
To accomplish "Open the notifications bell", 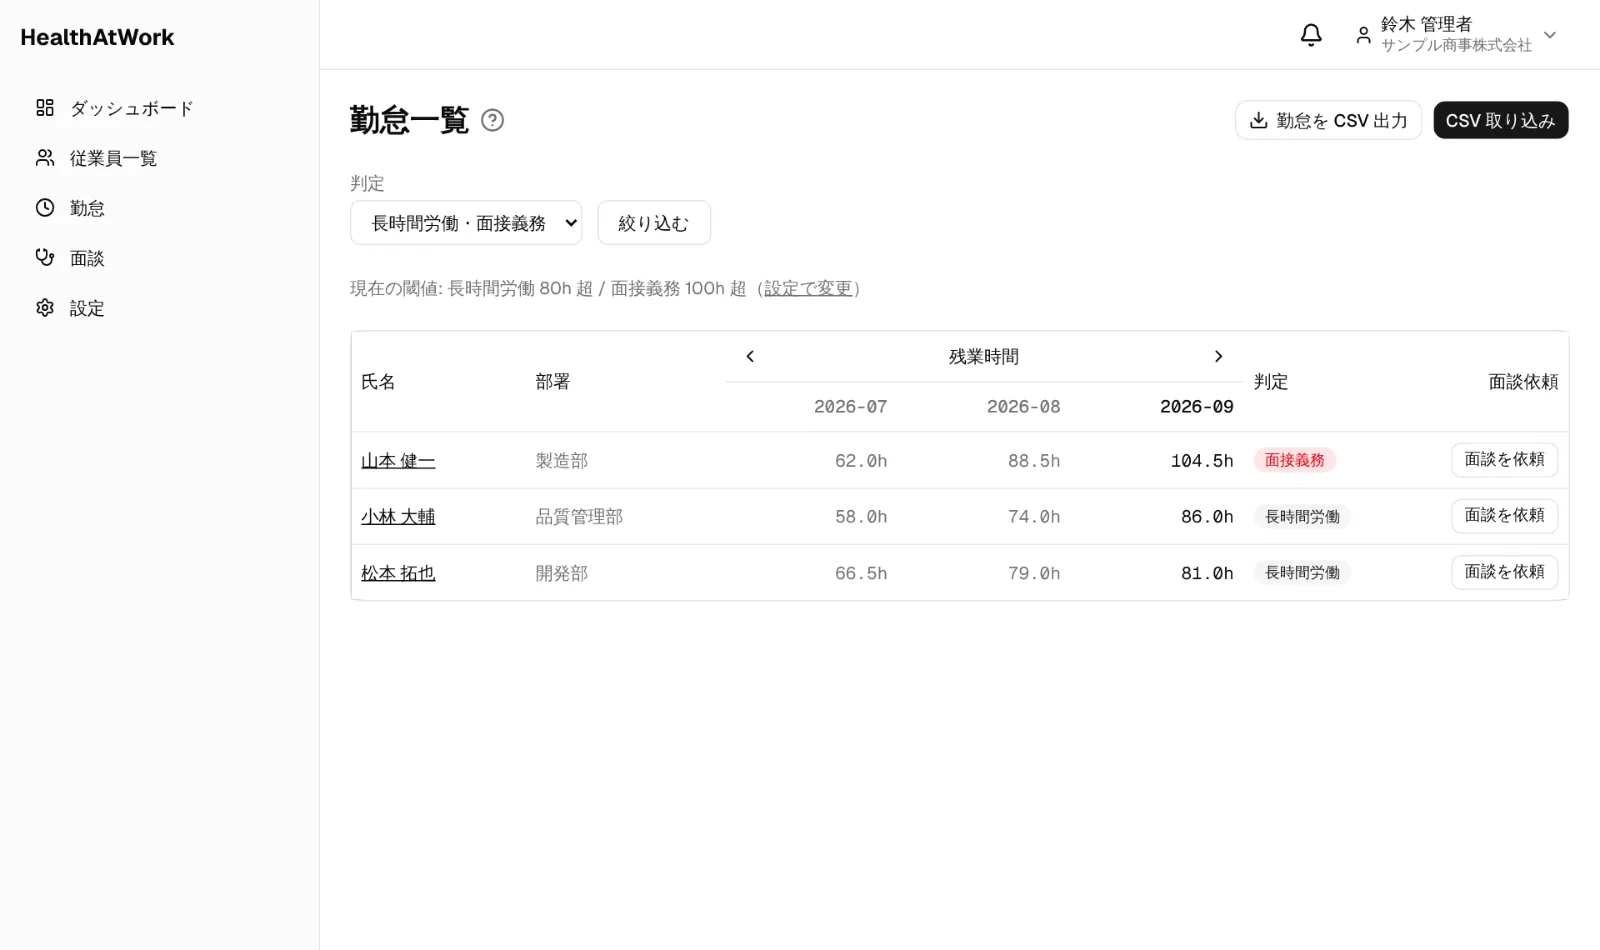I will 1311,35.
